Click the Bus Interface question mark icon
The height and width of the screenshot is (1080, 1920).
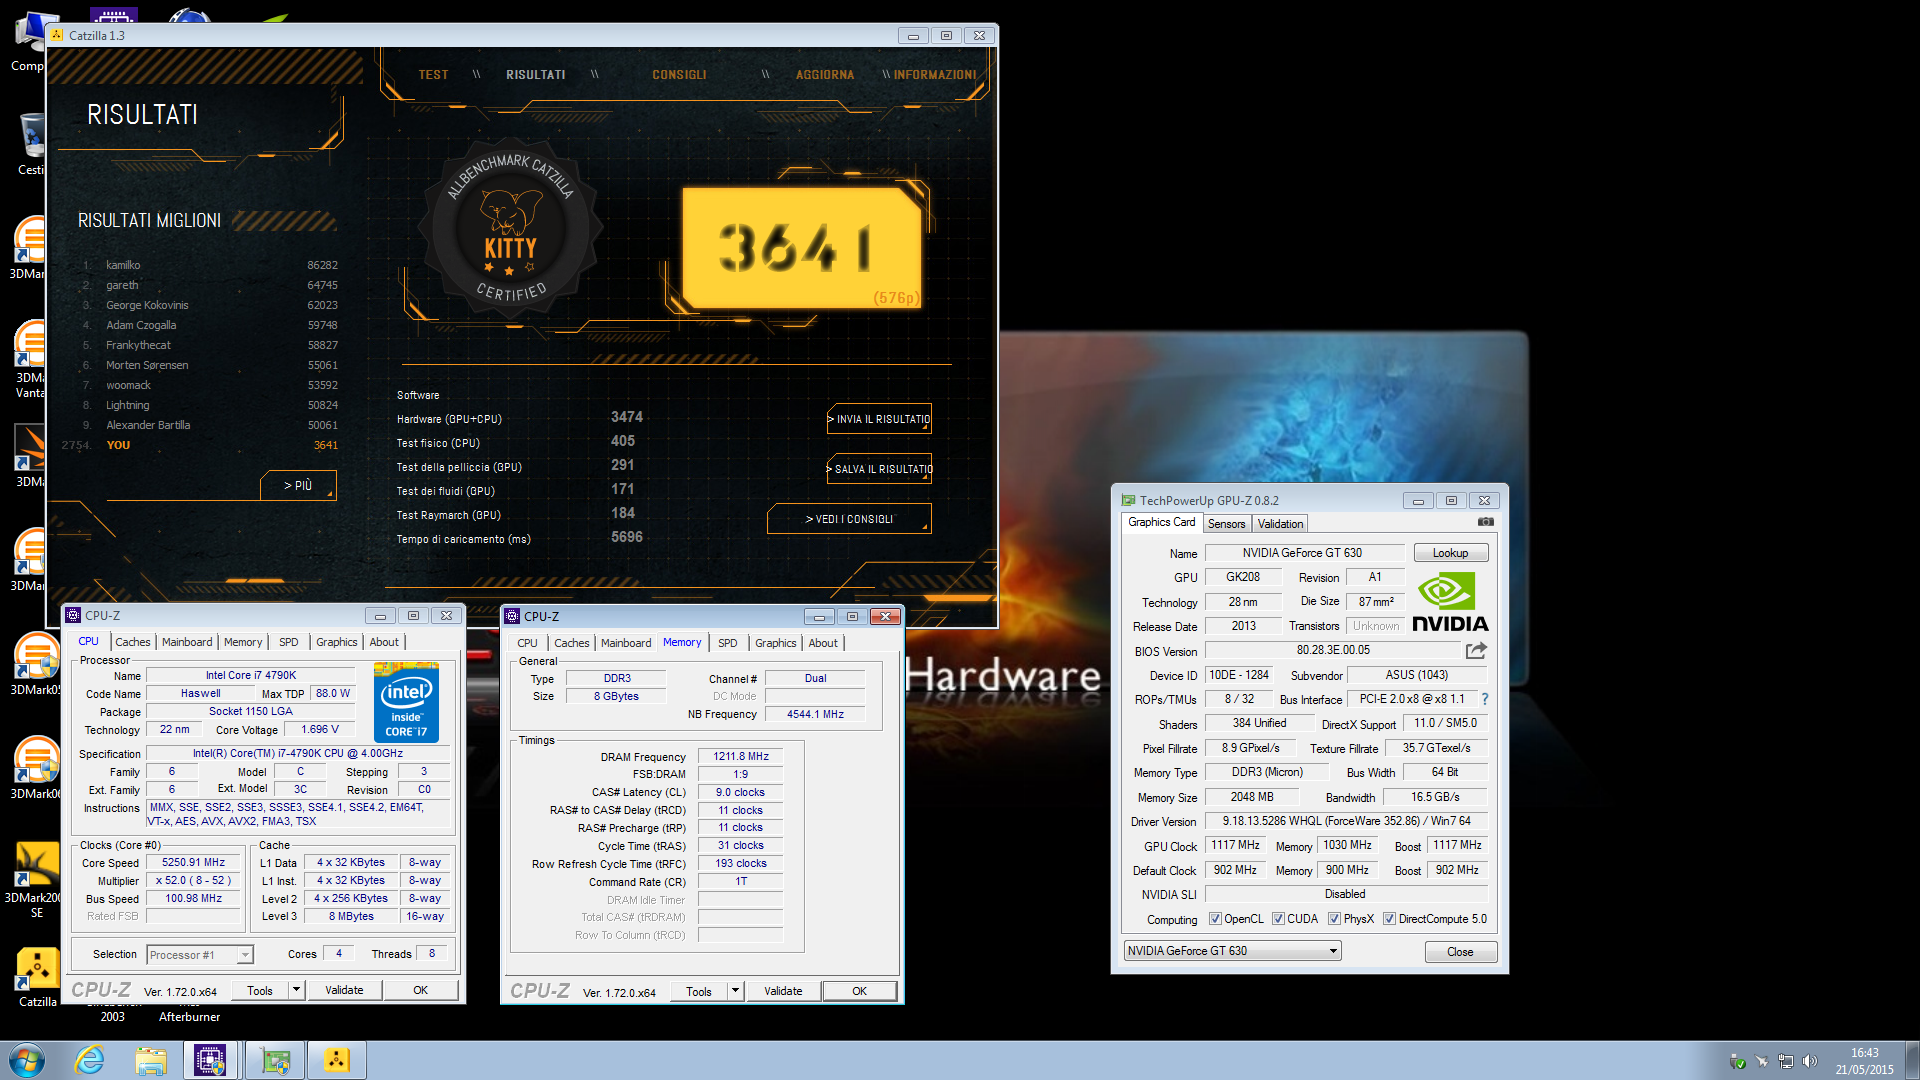click(x=1485, y=700)
